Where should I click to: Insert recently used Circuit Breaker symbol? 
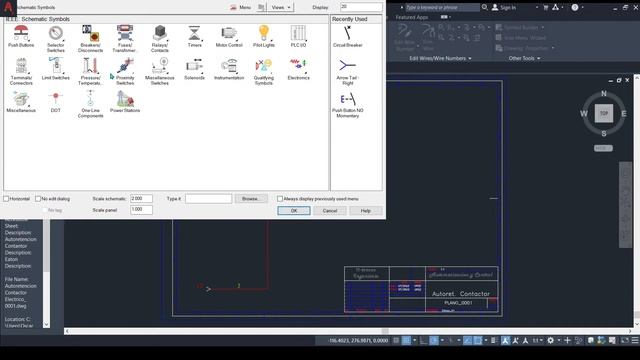[347, 36]
